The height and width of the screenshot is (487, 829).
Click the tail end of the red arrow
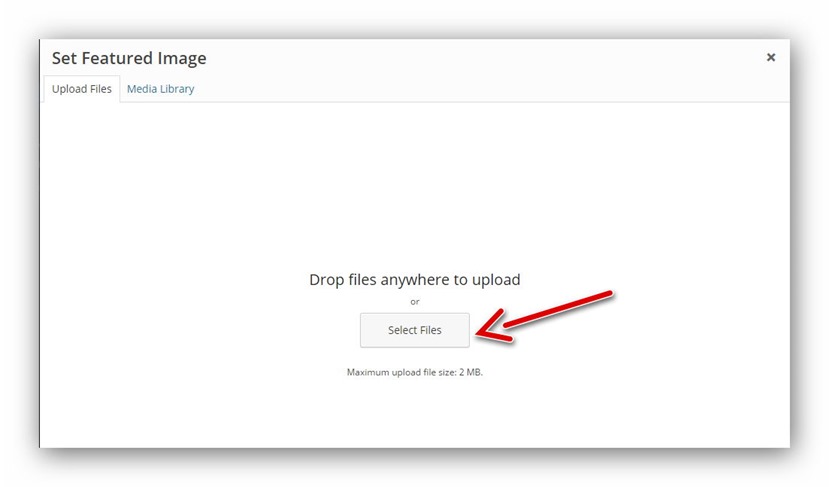[x=607, y=295]
